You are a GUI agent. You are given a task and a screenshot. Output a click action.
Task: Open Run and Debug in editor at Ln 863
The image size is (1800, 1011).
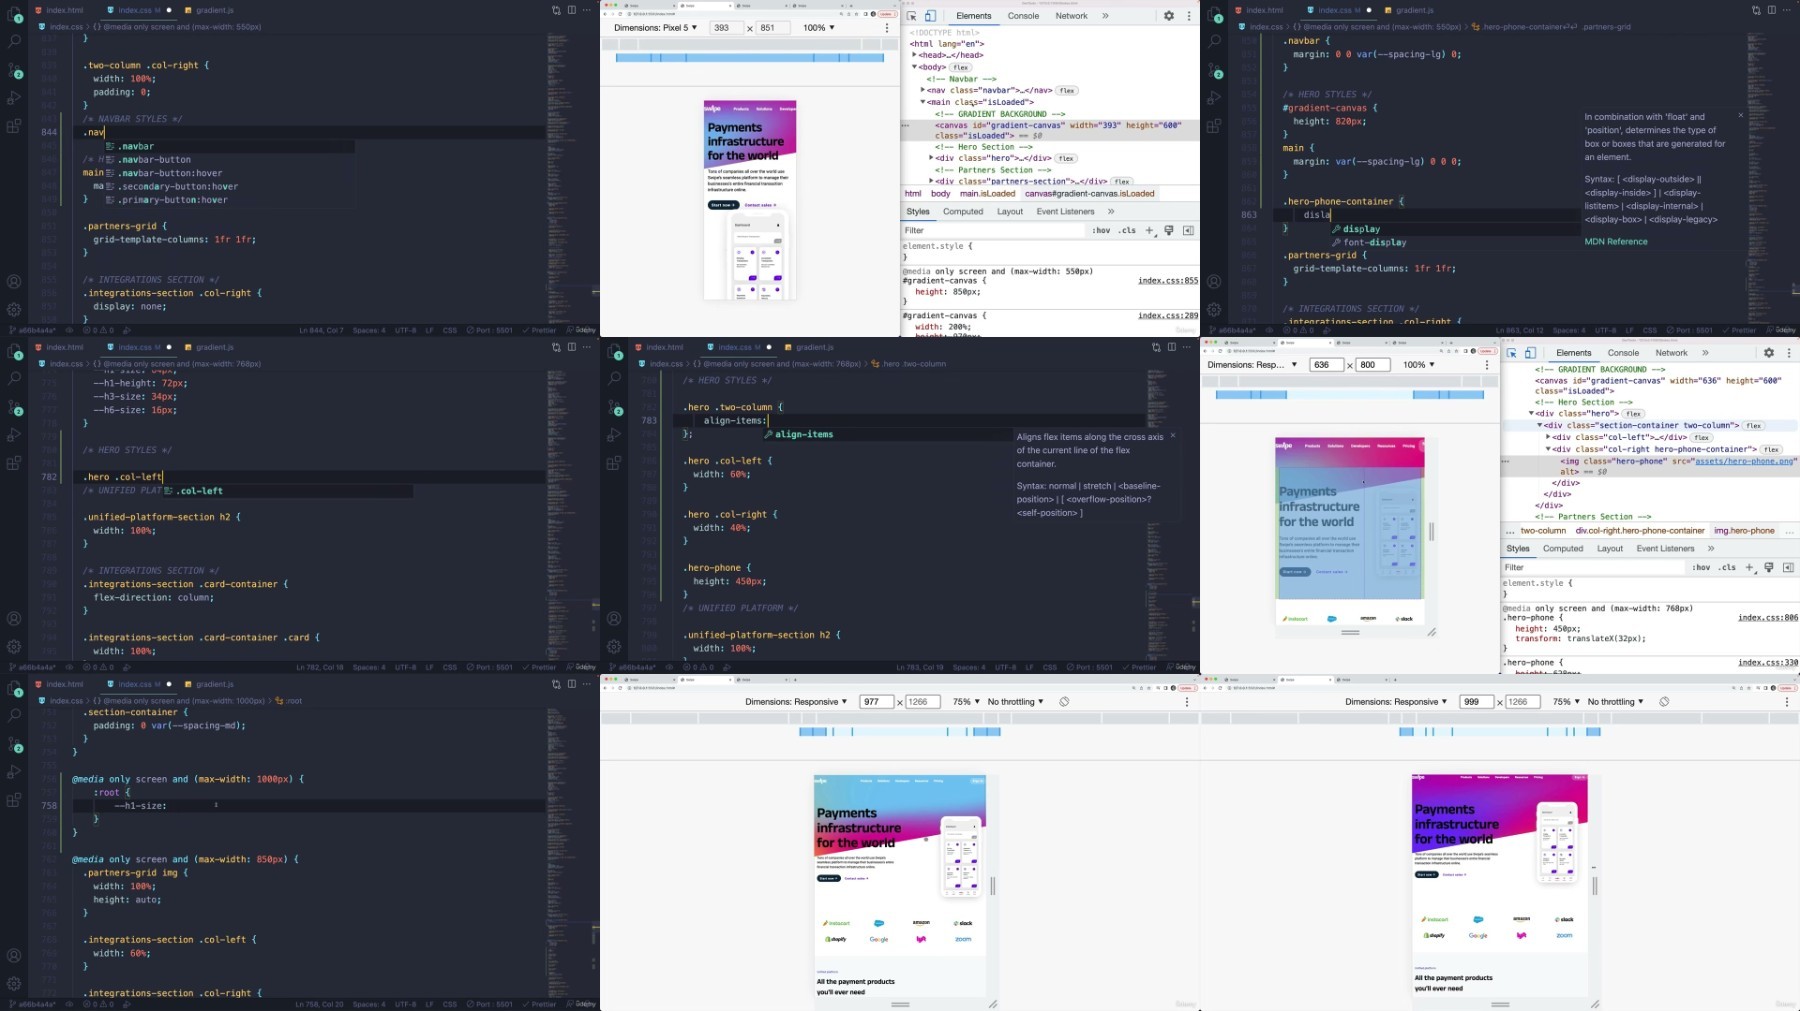[x=1214, y=98]
